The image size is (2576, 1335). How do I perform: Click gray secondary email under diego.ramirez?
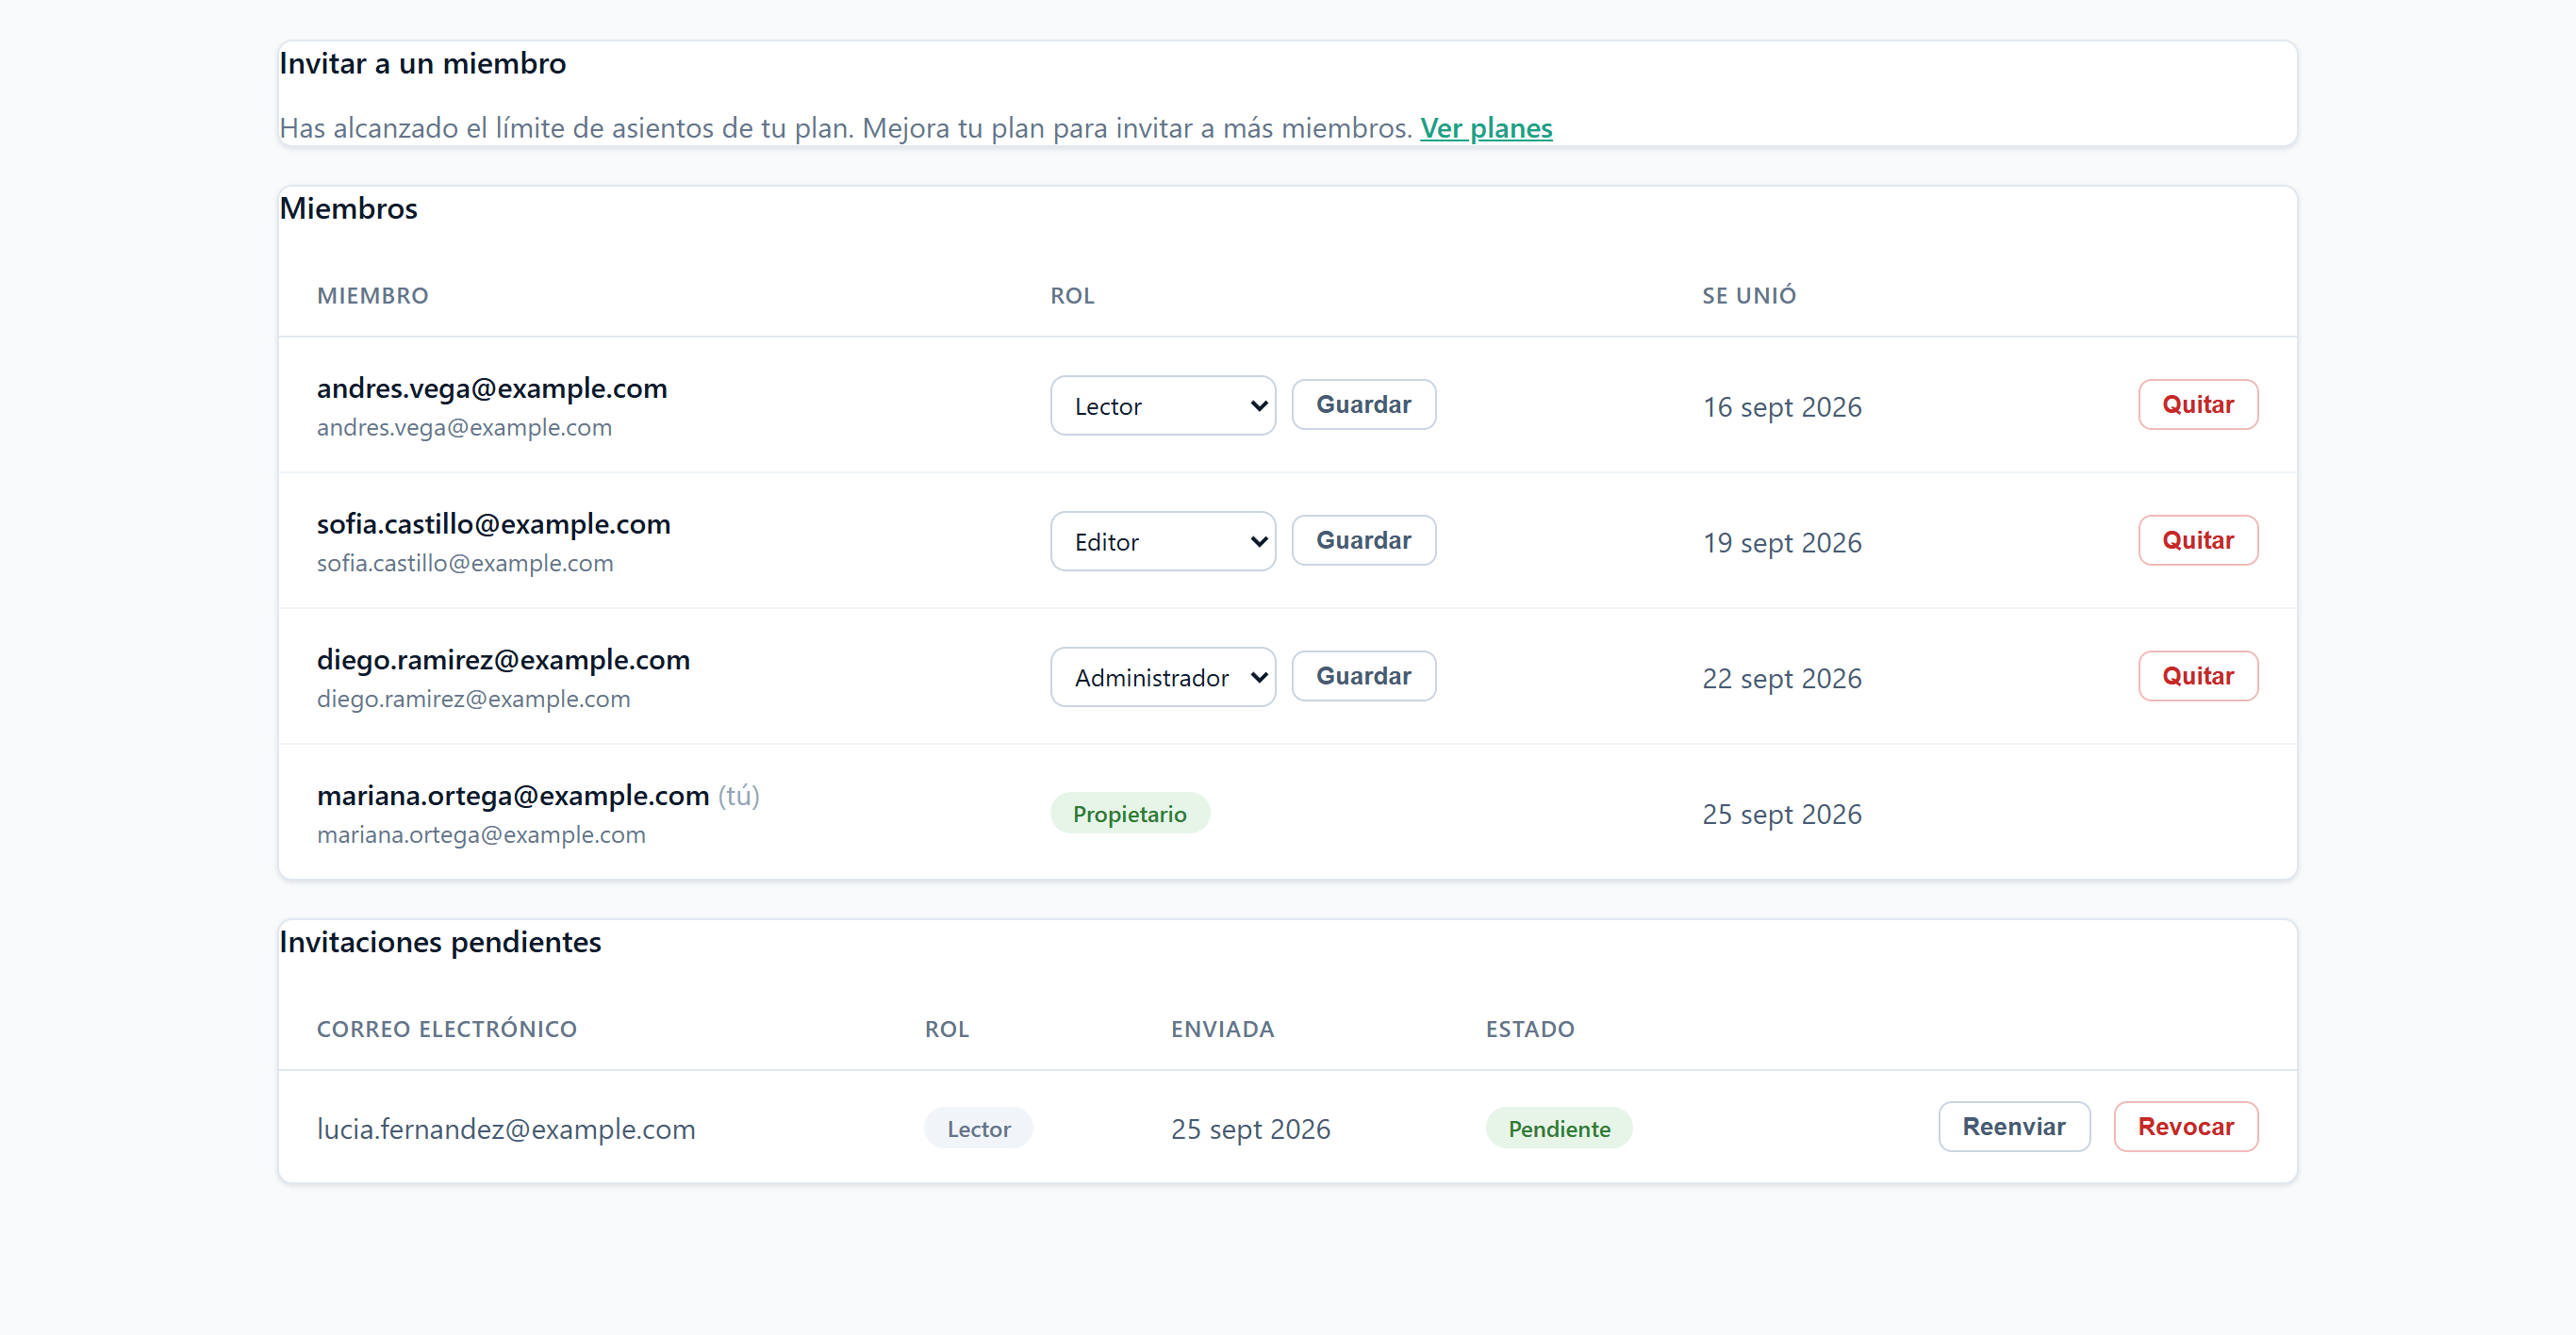coord(474,699)
